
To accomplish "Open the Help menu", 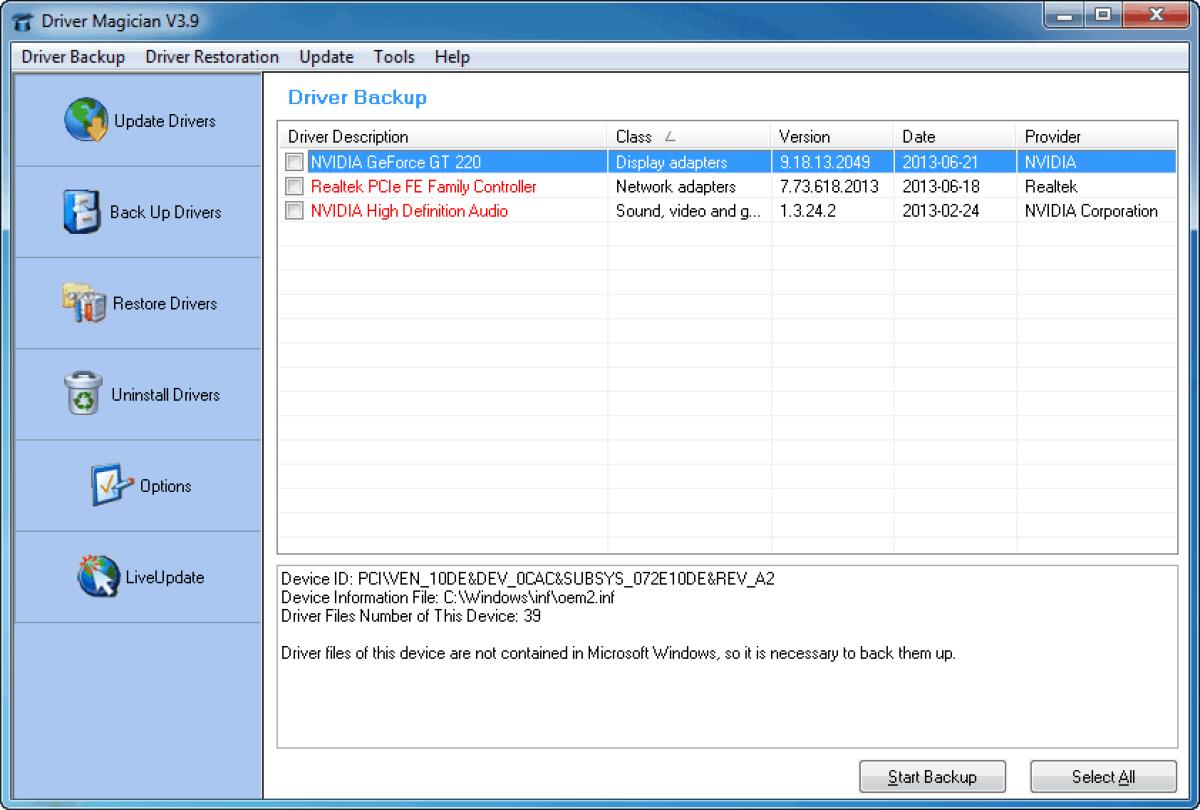I will pyautogui.click(x=452, y=57).
